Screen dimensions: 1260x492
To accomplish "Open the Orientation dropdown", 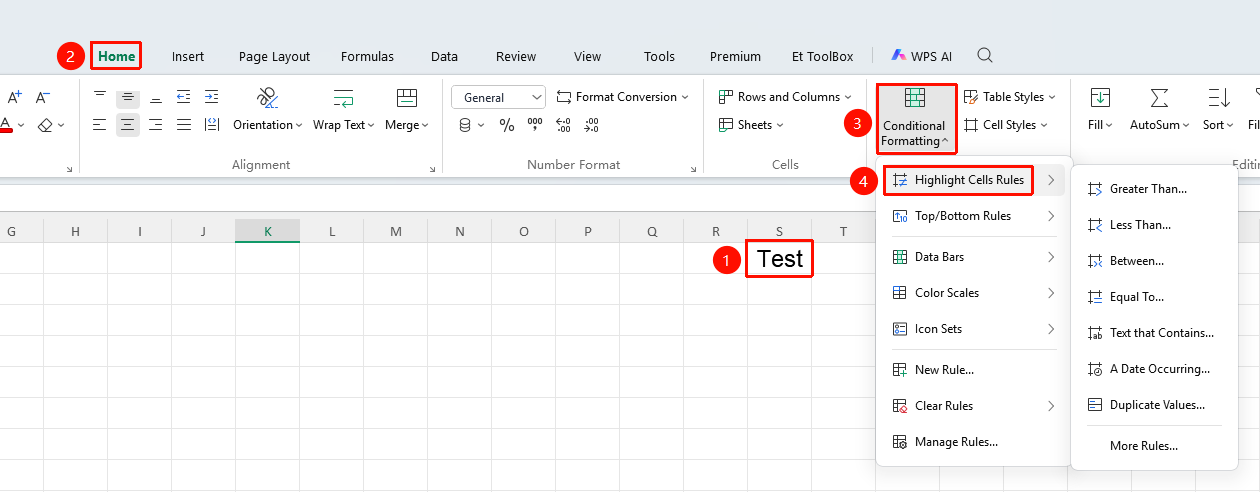I will [268, 125].
